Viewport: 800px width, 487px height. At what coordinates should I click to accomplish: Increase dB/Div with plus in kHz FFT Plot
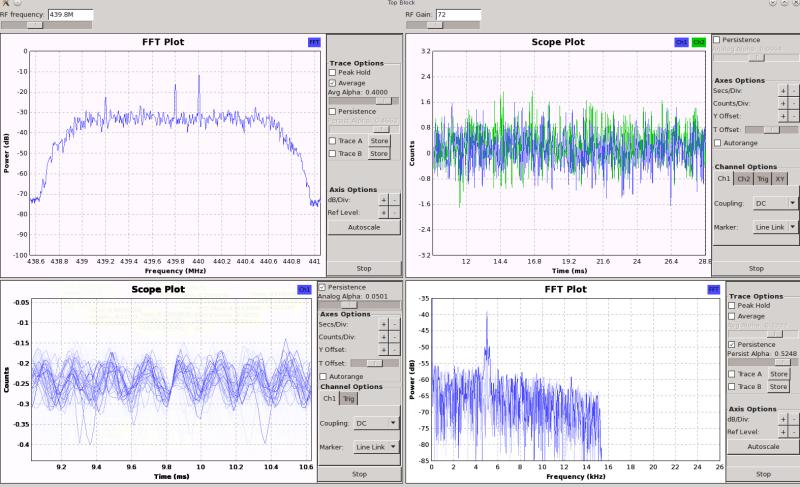click(783, 420)
